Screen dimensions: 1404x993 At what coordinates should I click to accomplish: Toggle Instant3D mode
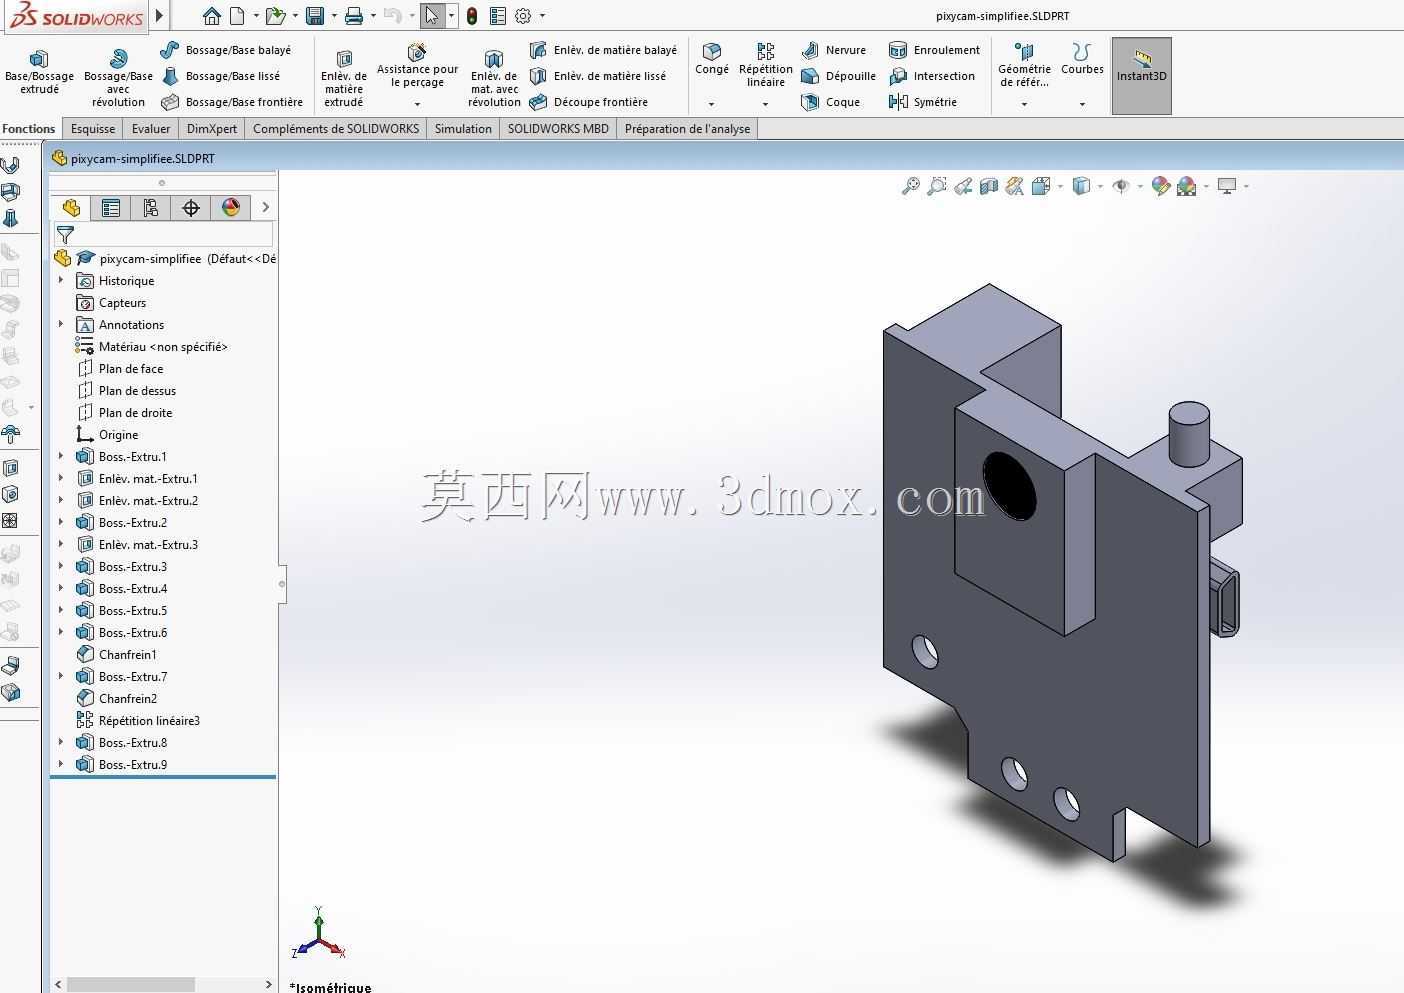1142,76
